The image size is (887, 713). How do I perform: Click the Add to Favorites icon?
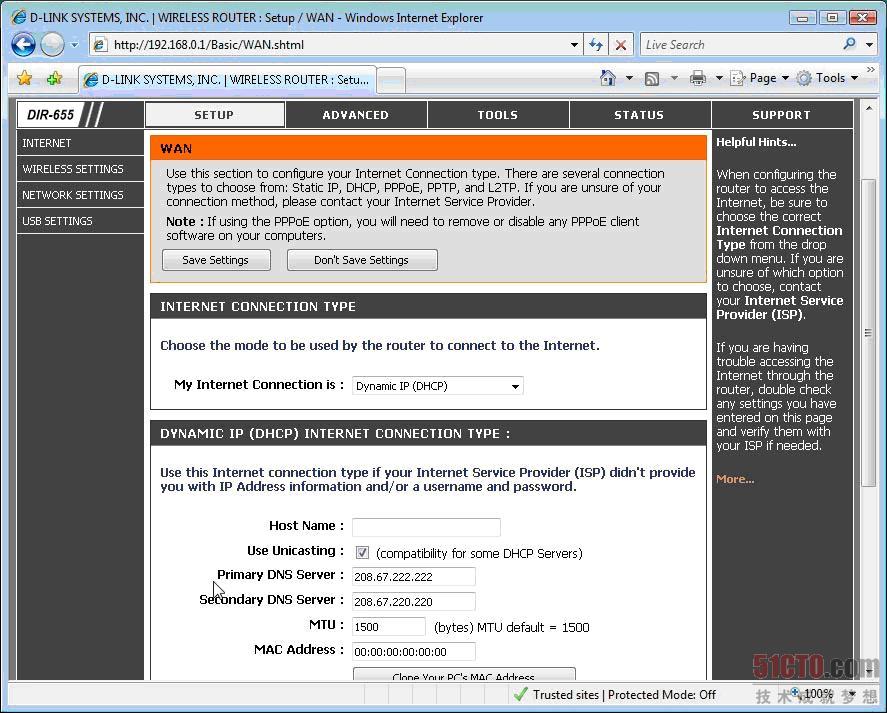coord(54,78)
